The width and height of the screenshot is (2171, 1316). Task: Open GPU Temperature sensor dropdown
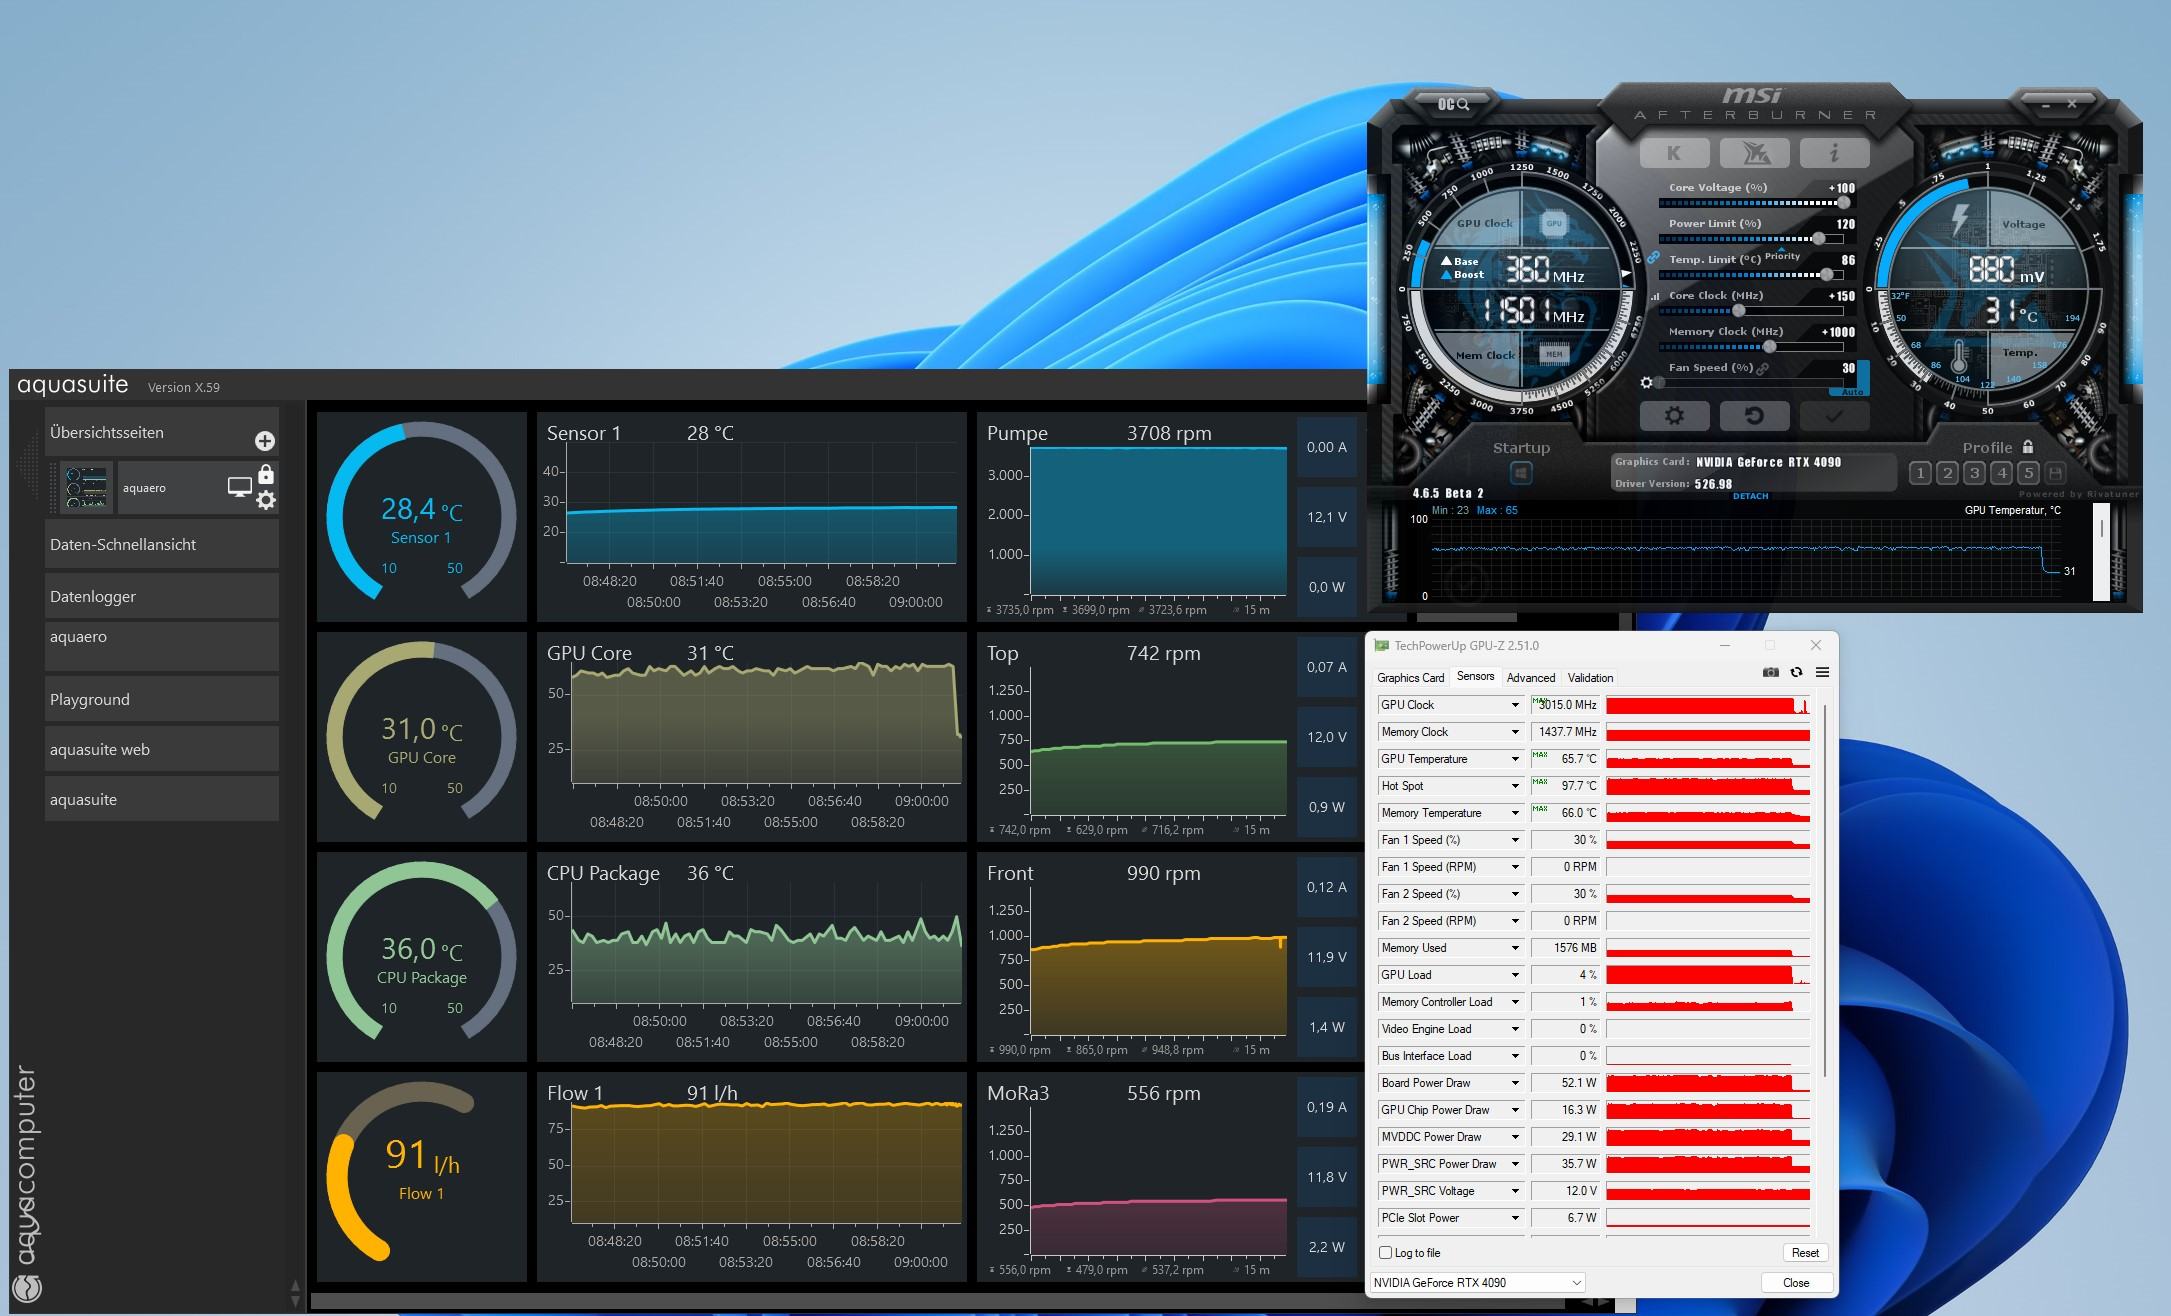[1515, 759]
